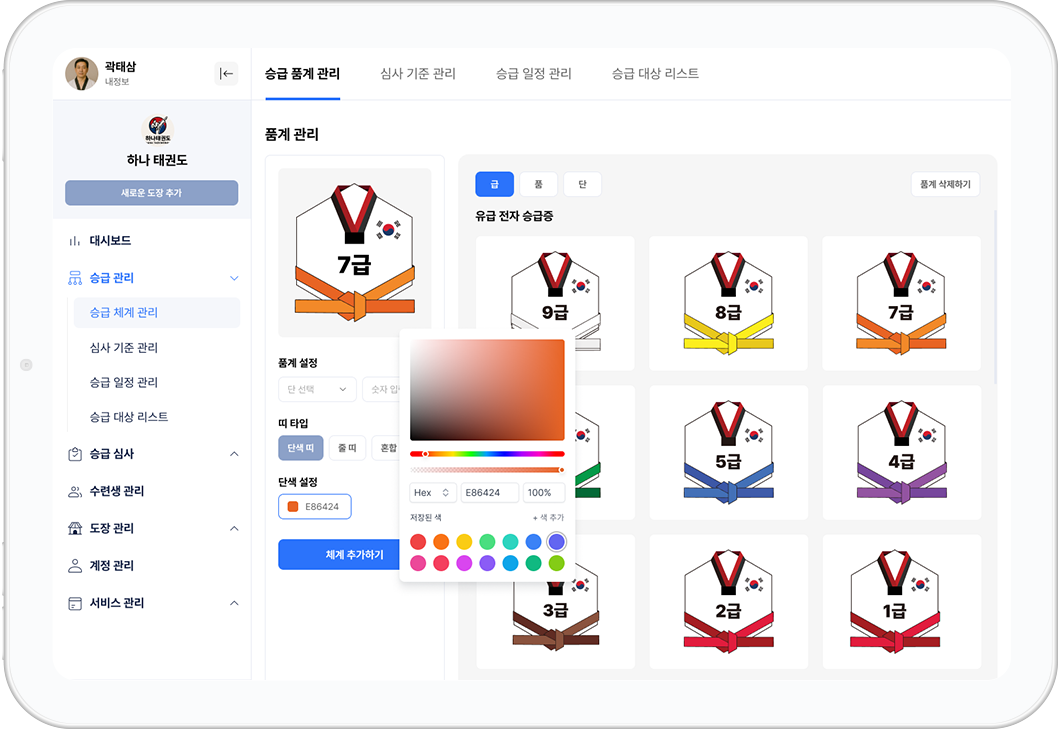Select the 품 grade filter toggle
The height and width of the screenshot is (730, 1058).
click(x=538, y=184)
